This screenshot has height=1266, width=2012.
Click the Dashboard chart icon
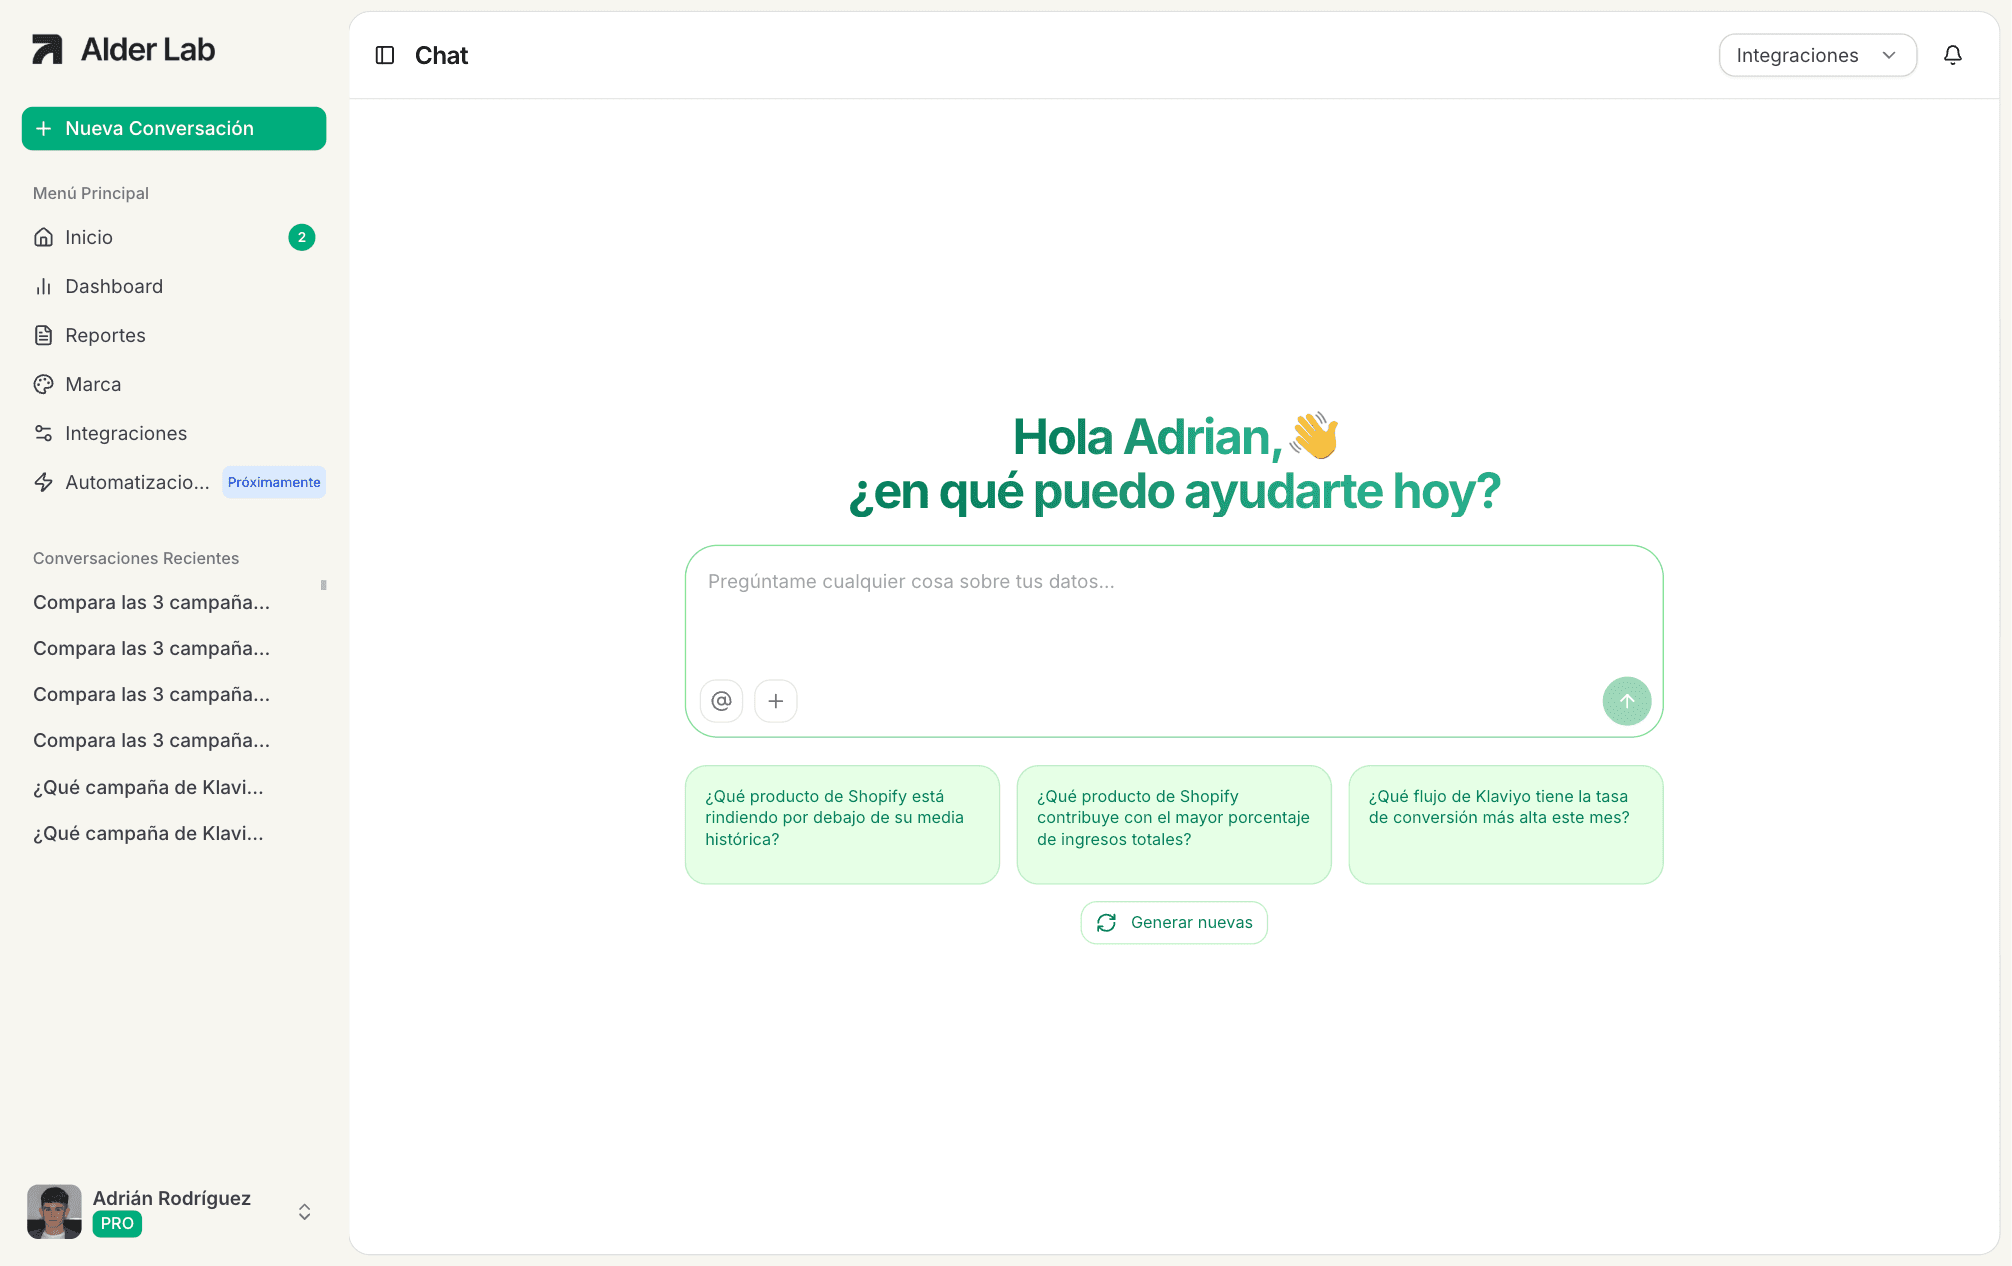44,286
